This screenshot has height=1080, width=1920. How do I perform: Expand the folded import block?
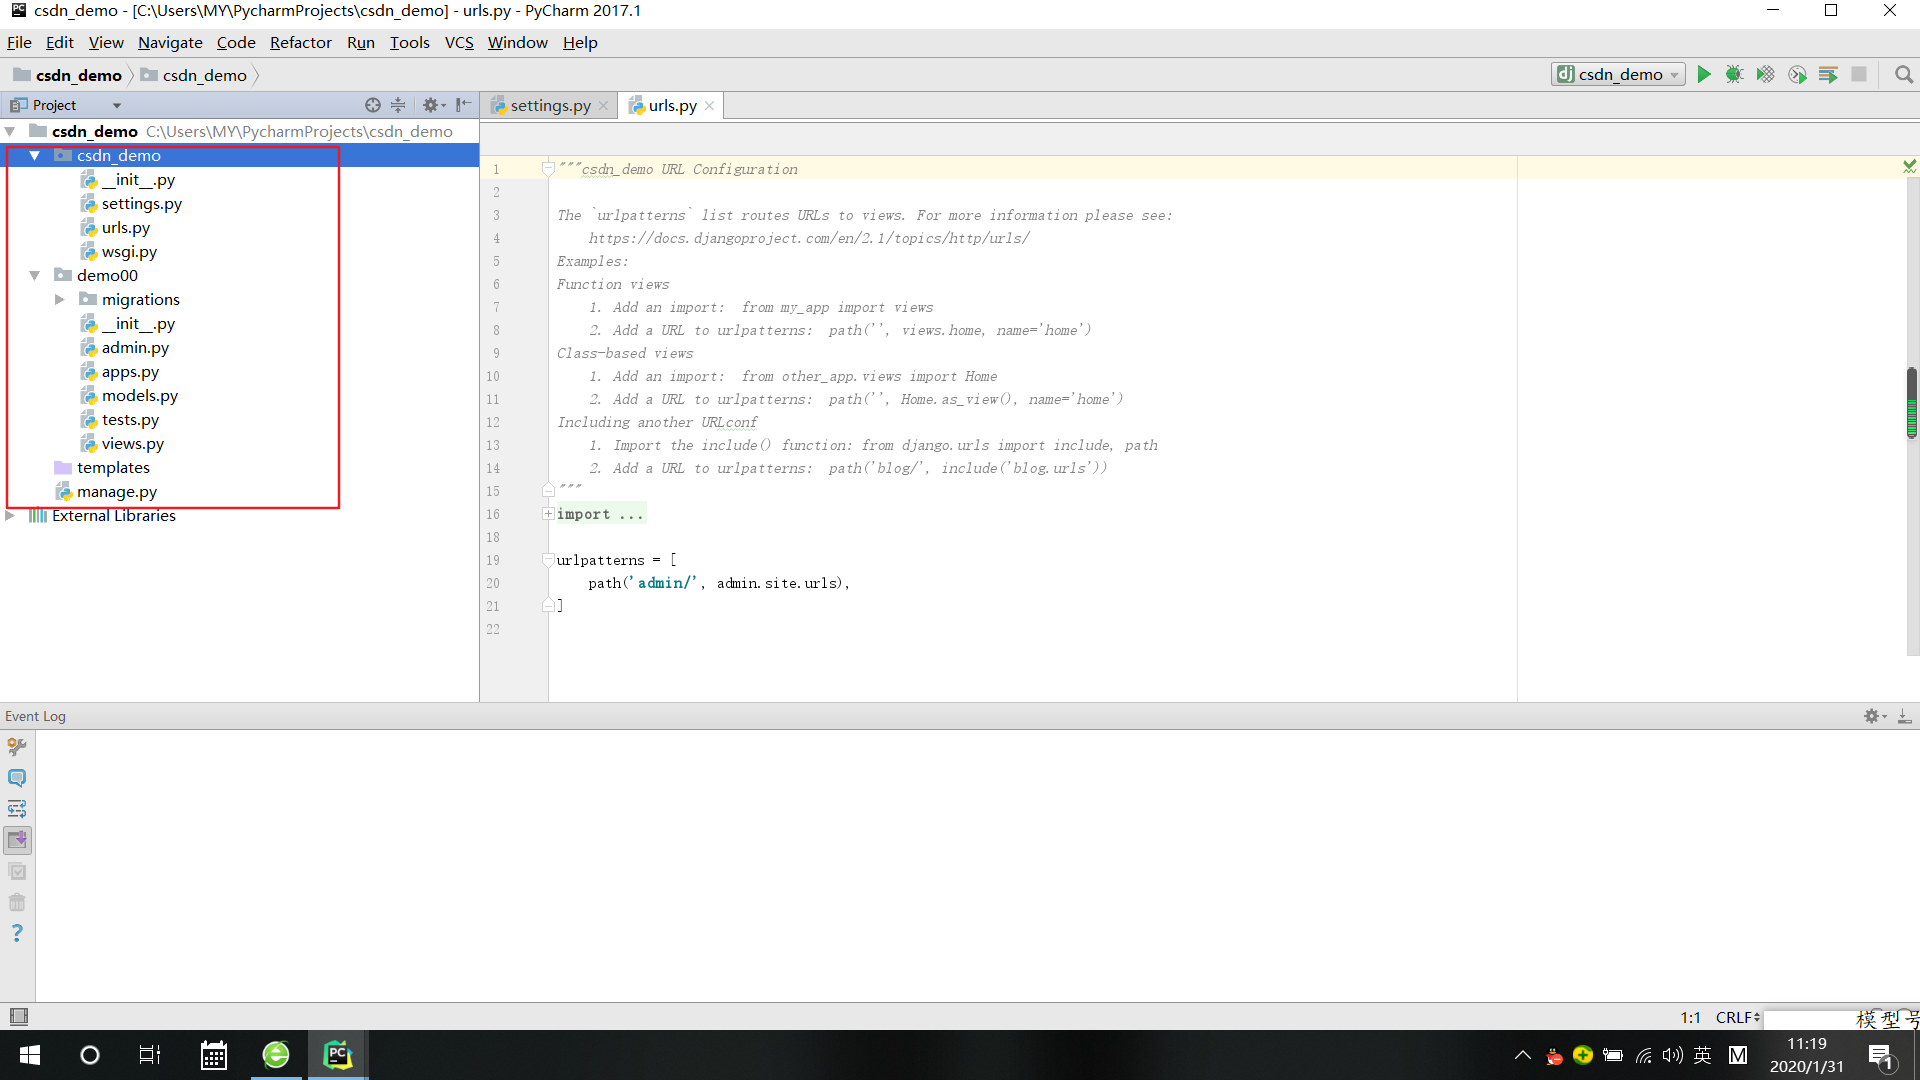point(548,514)
